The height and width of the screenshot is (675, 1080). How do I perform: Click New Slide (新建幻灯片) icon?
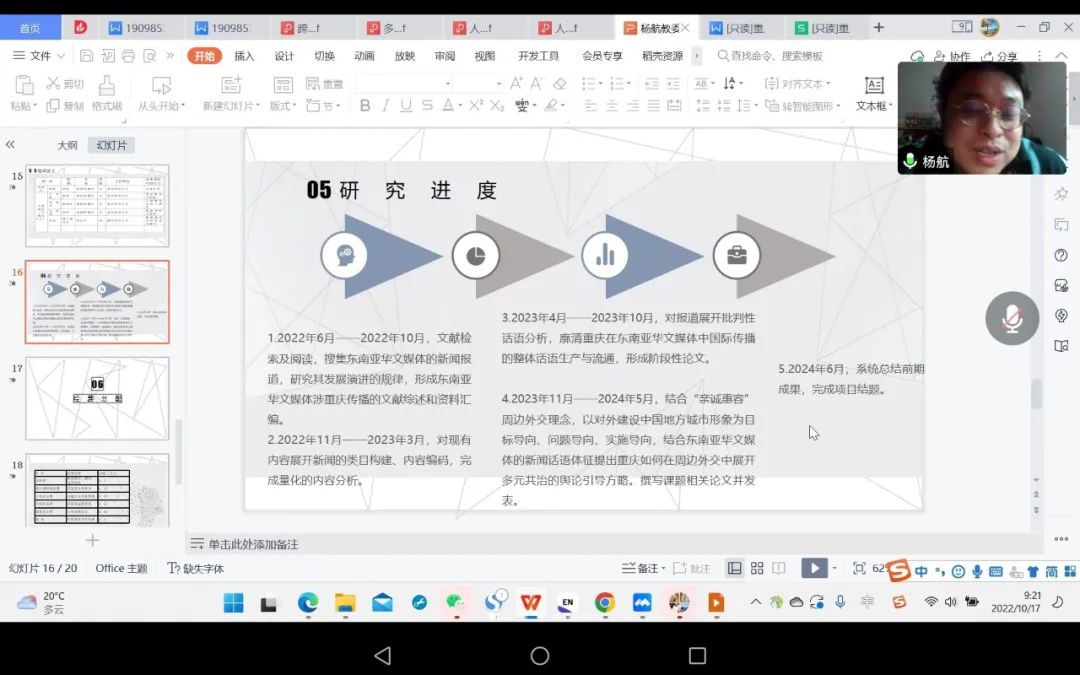tap(231, 85)
